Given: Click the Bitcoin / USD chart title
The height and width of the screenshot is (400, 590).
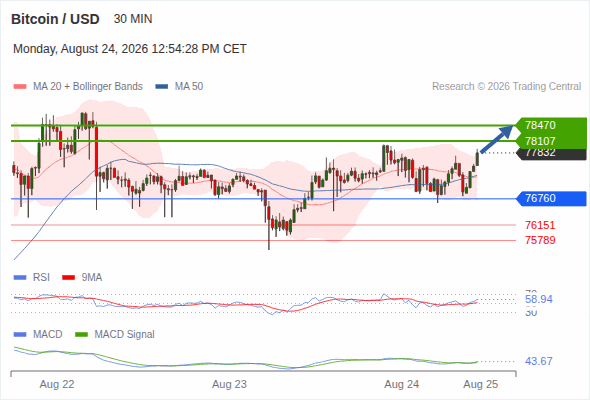Looking at the screenshot, I should tap(55, 19).
